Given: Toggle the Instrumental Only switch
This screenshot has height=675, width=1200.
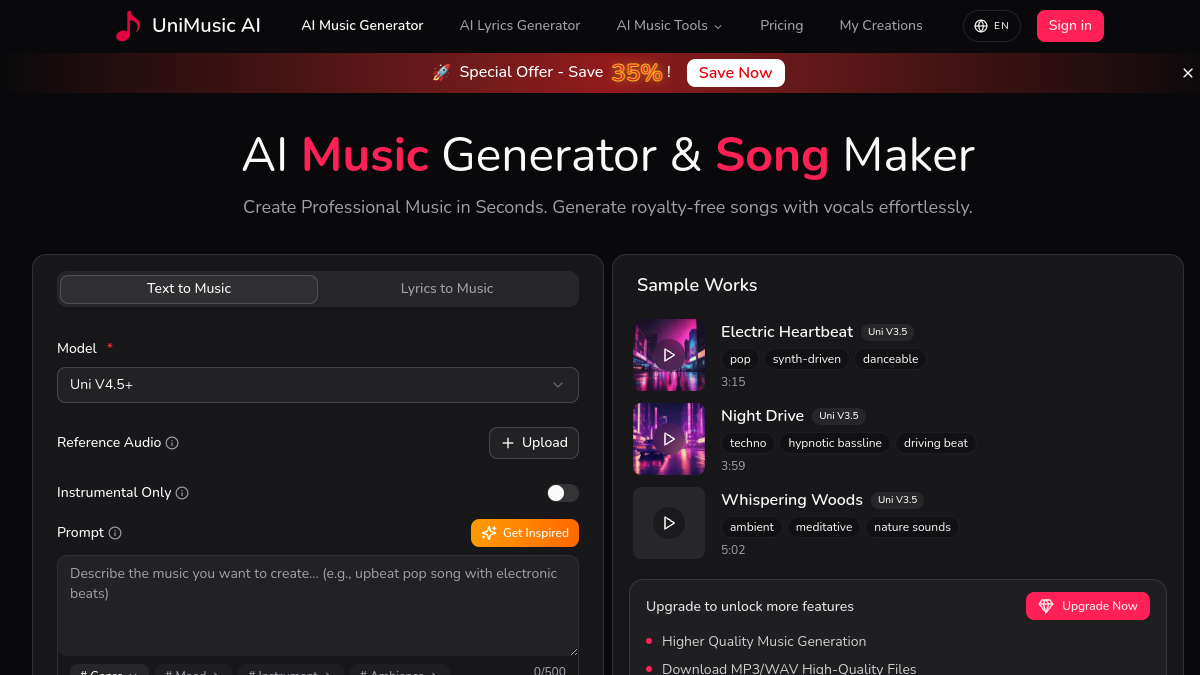Looking at the screenshot, I should click(x=562, y=493).
